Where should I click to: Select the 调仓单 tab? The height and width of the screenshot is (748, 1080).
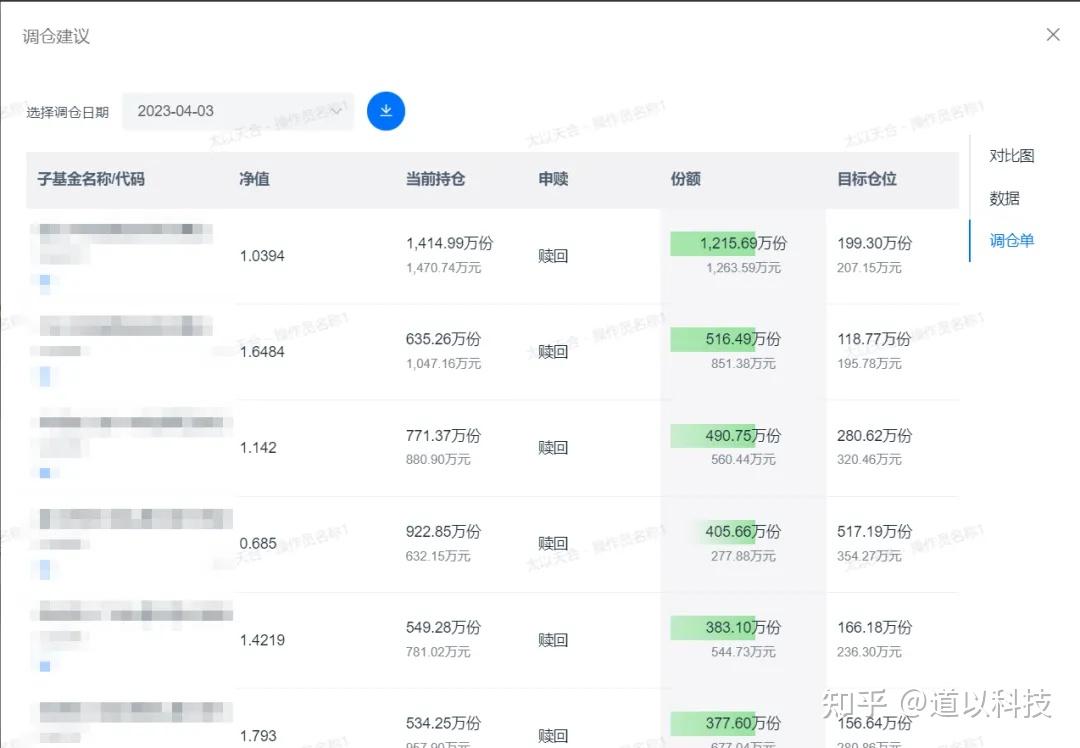(x=1011, y=240)
